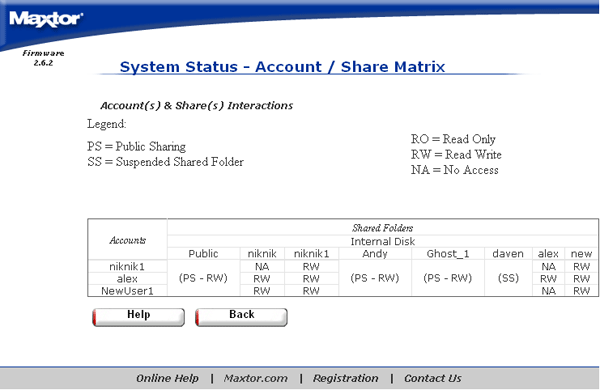Click NewUser1 row's NA cell under alex column
The width and height of the screenshot is (600, 390).
548,291
